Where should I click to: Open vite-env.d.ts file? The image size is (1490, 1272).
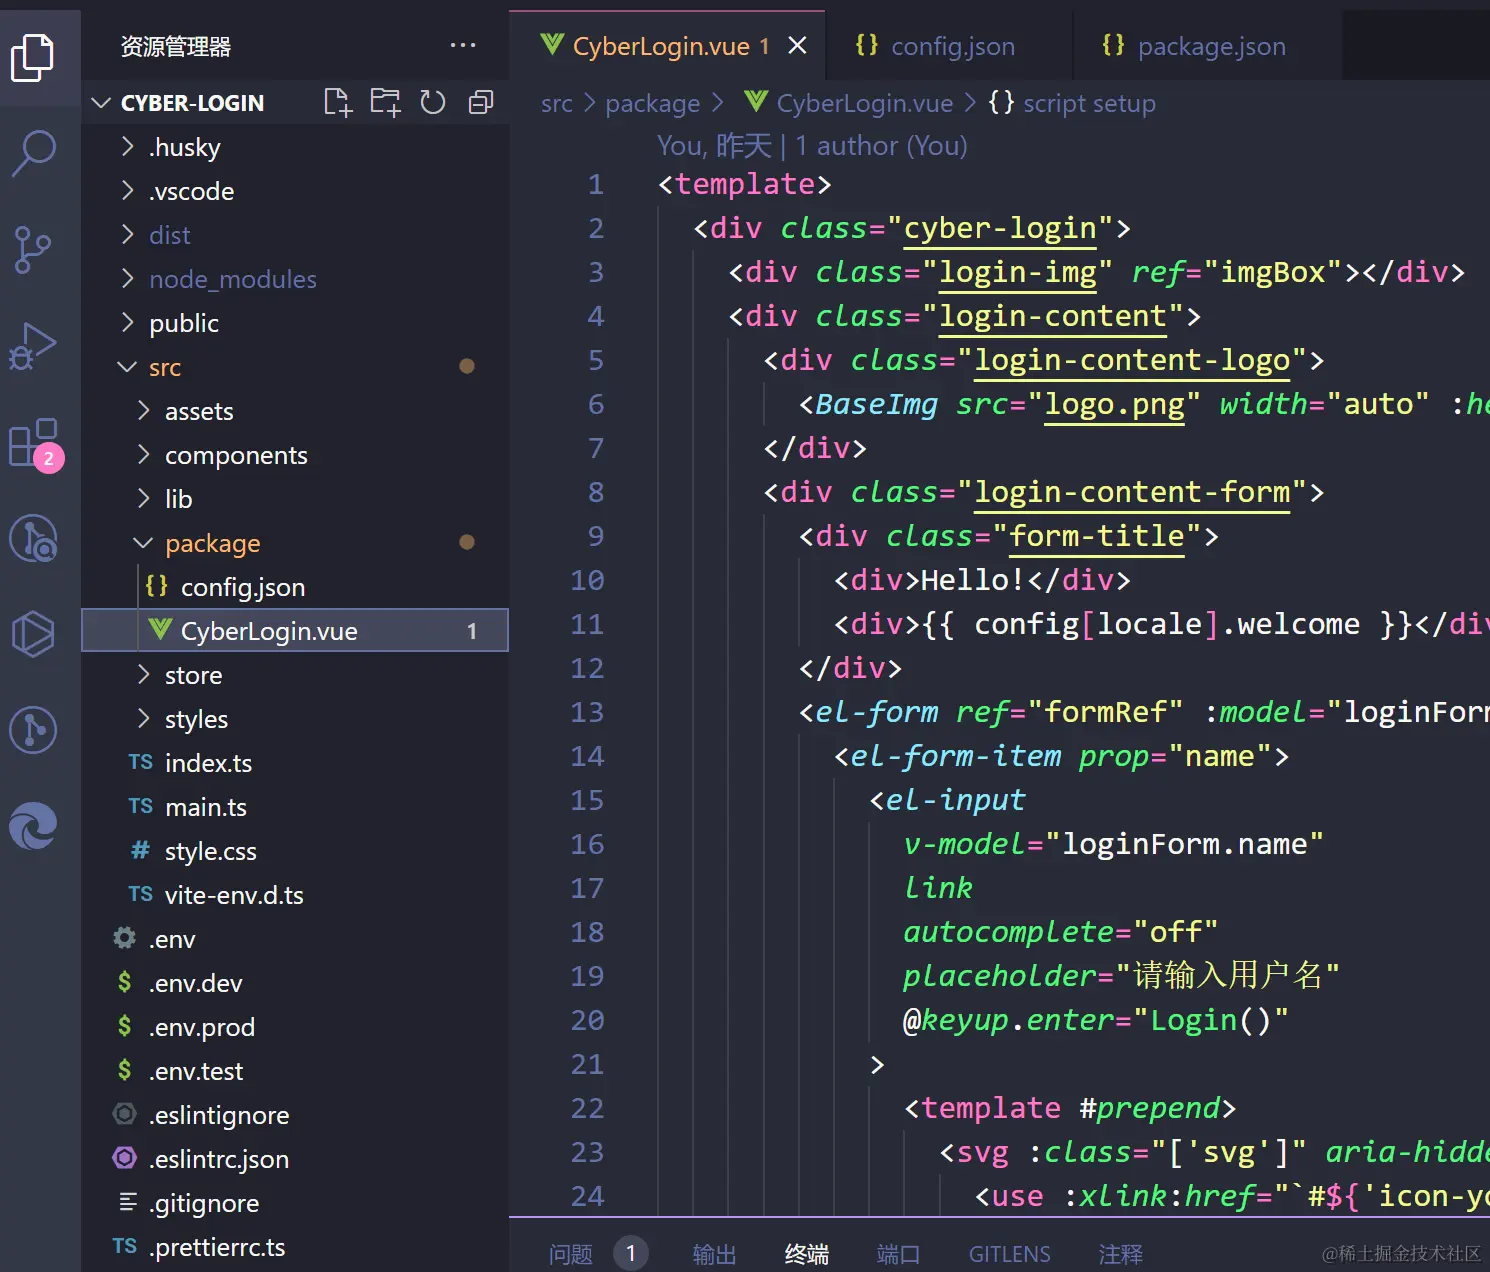coord(295,895)
